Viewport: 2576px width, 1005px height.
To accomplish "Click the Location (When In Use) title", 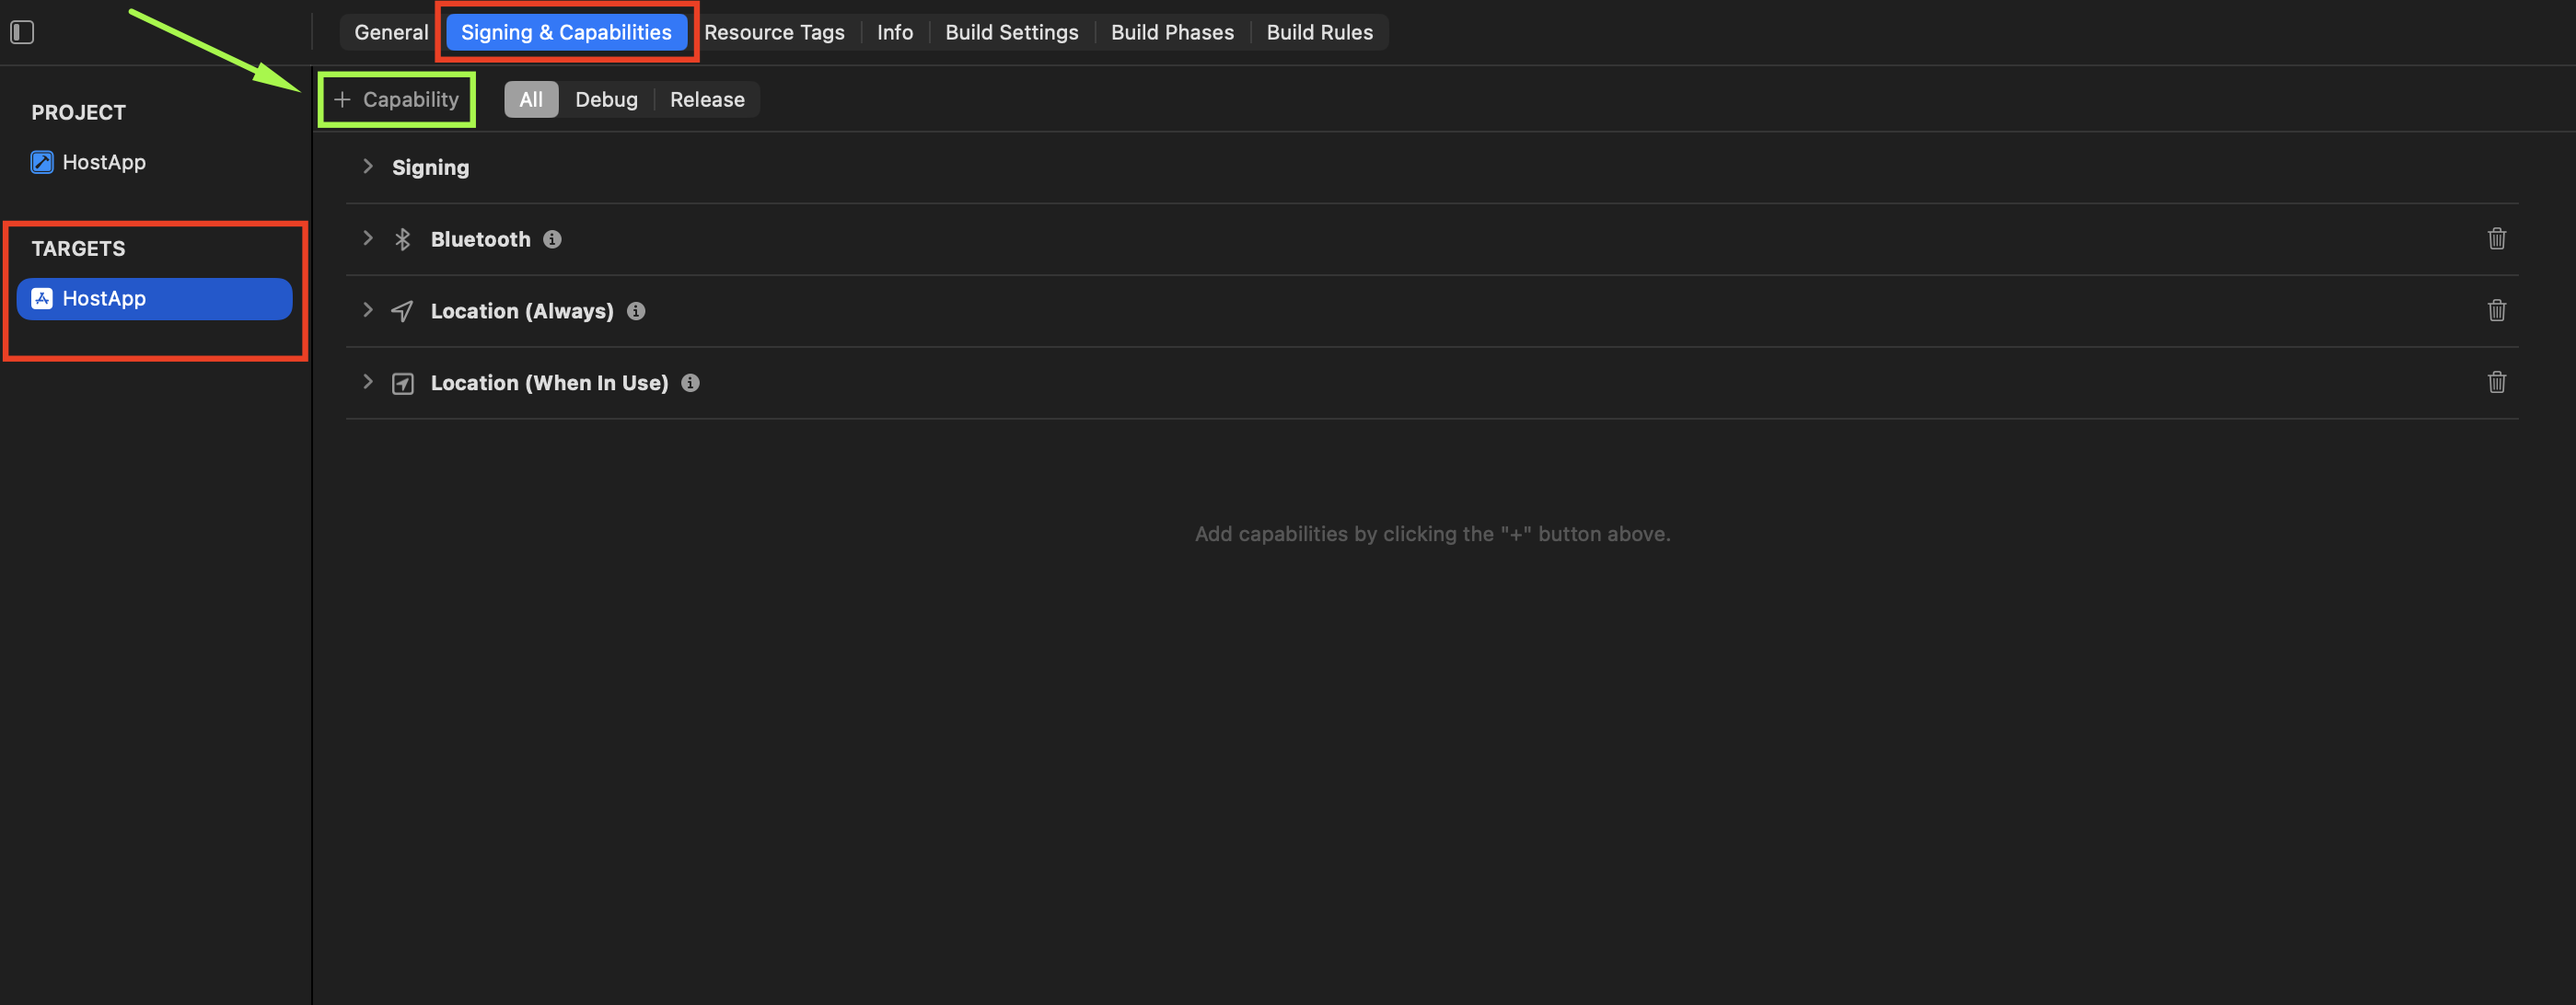I will 549,383.
